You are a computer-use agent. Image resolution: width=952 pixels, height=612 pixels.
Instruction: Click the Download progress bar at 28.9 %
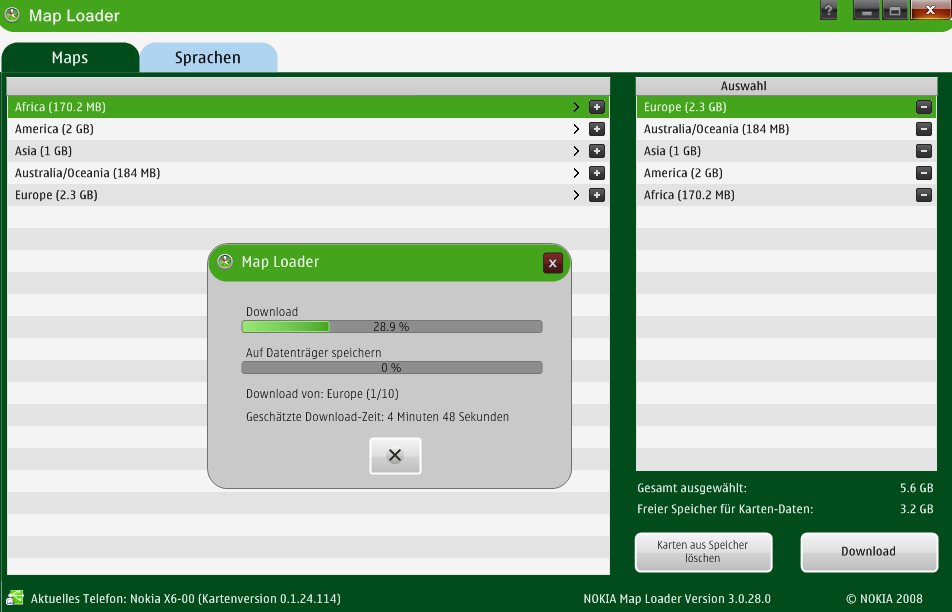coord(392,327)
